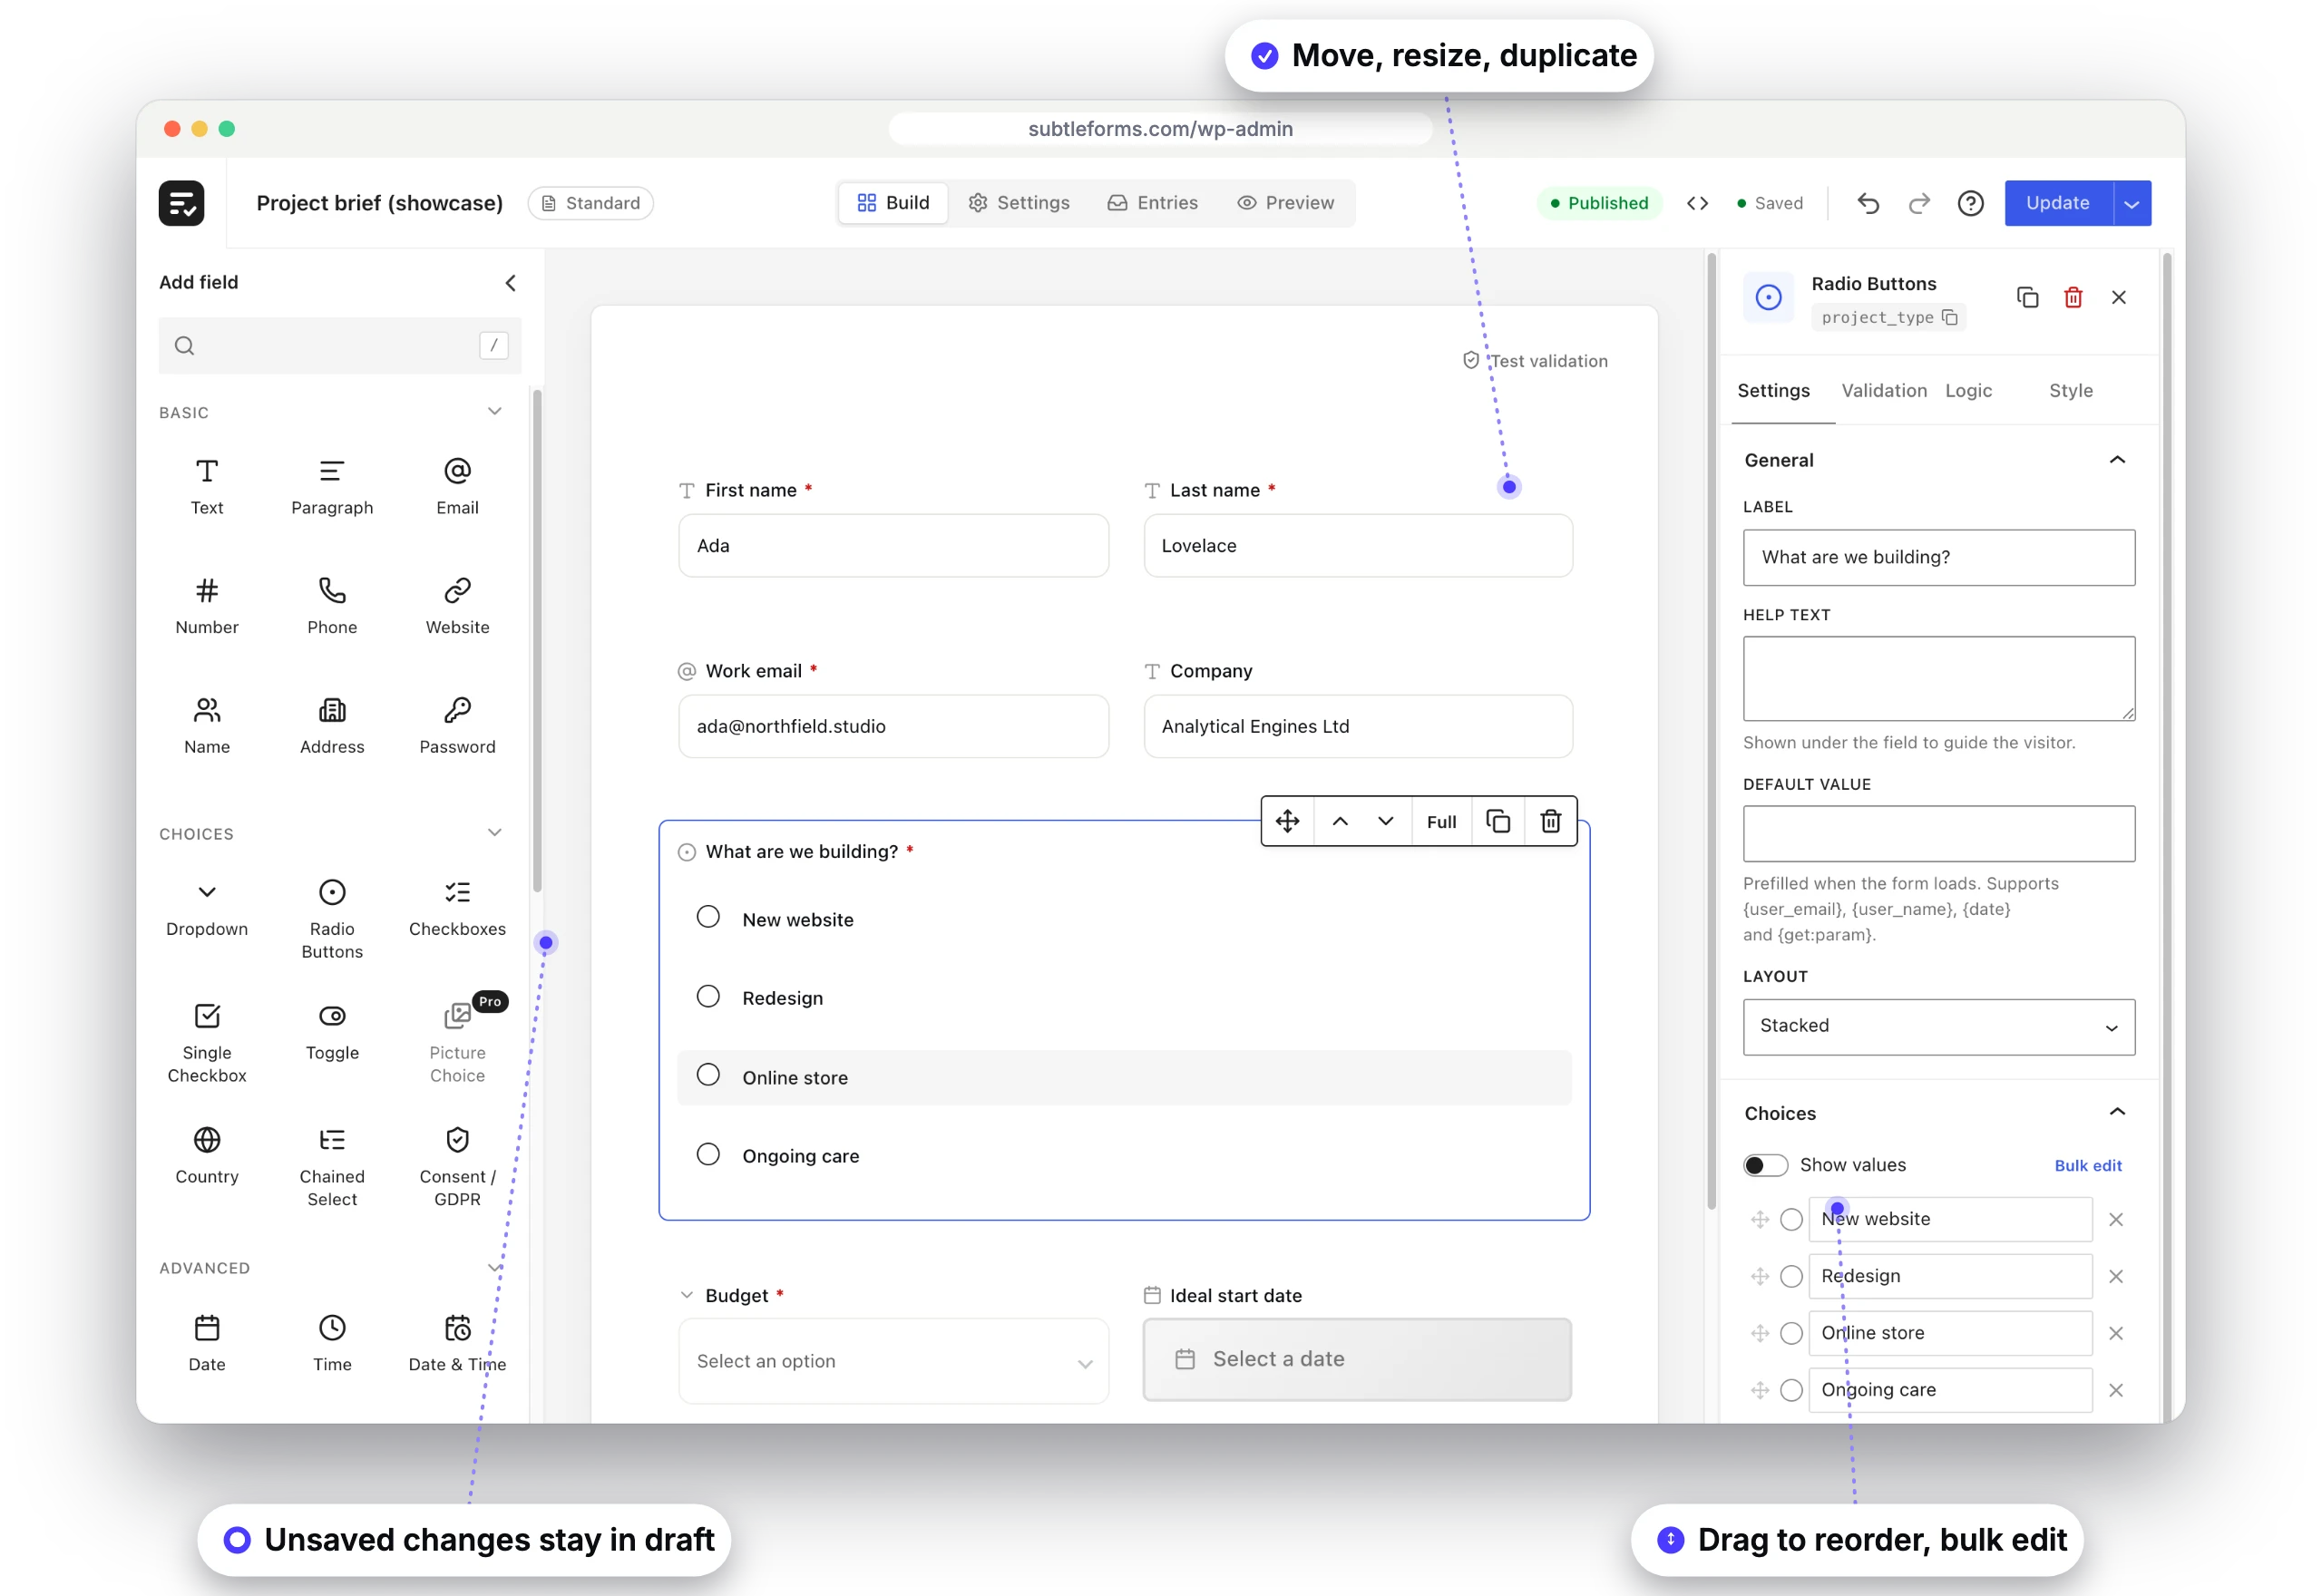Set Ongoing care as default choice in panel
The width and height of the screenshot is (2322, 1596).
click(x=1791, y=1391)
